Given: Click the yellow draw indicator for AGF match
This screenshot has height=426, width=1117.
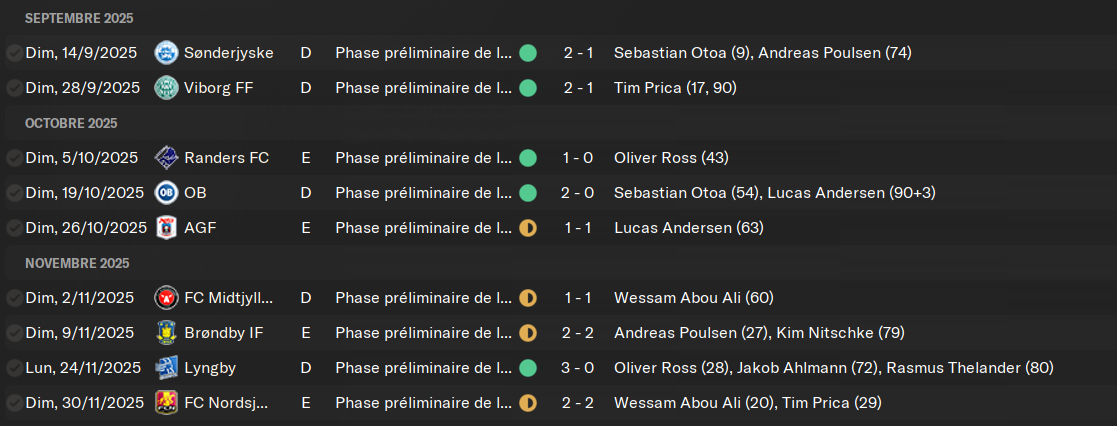Looking at the screenshot, I should click(528, 228).
